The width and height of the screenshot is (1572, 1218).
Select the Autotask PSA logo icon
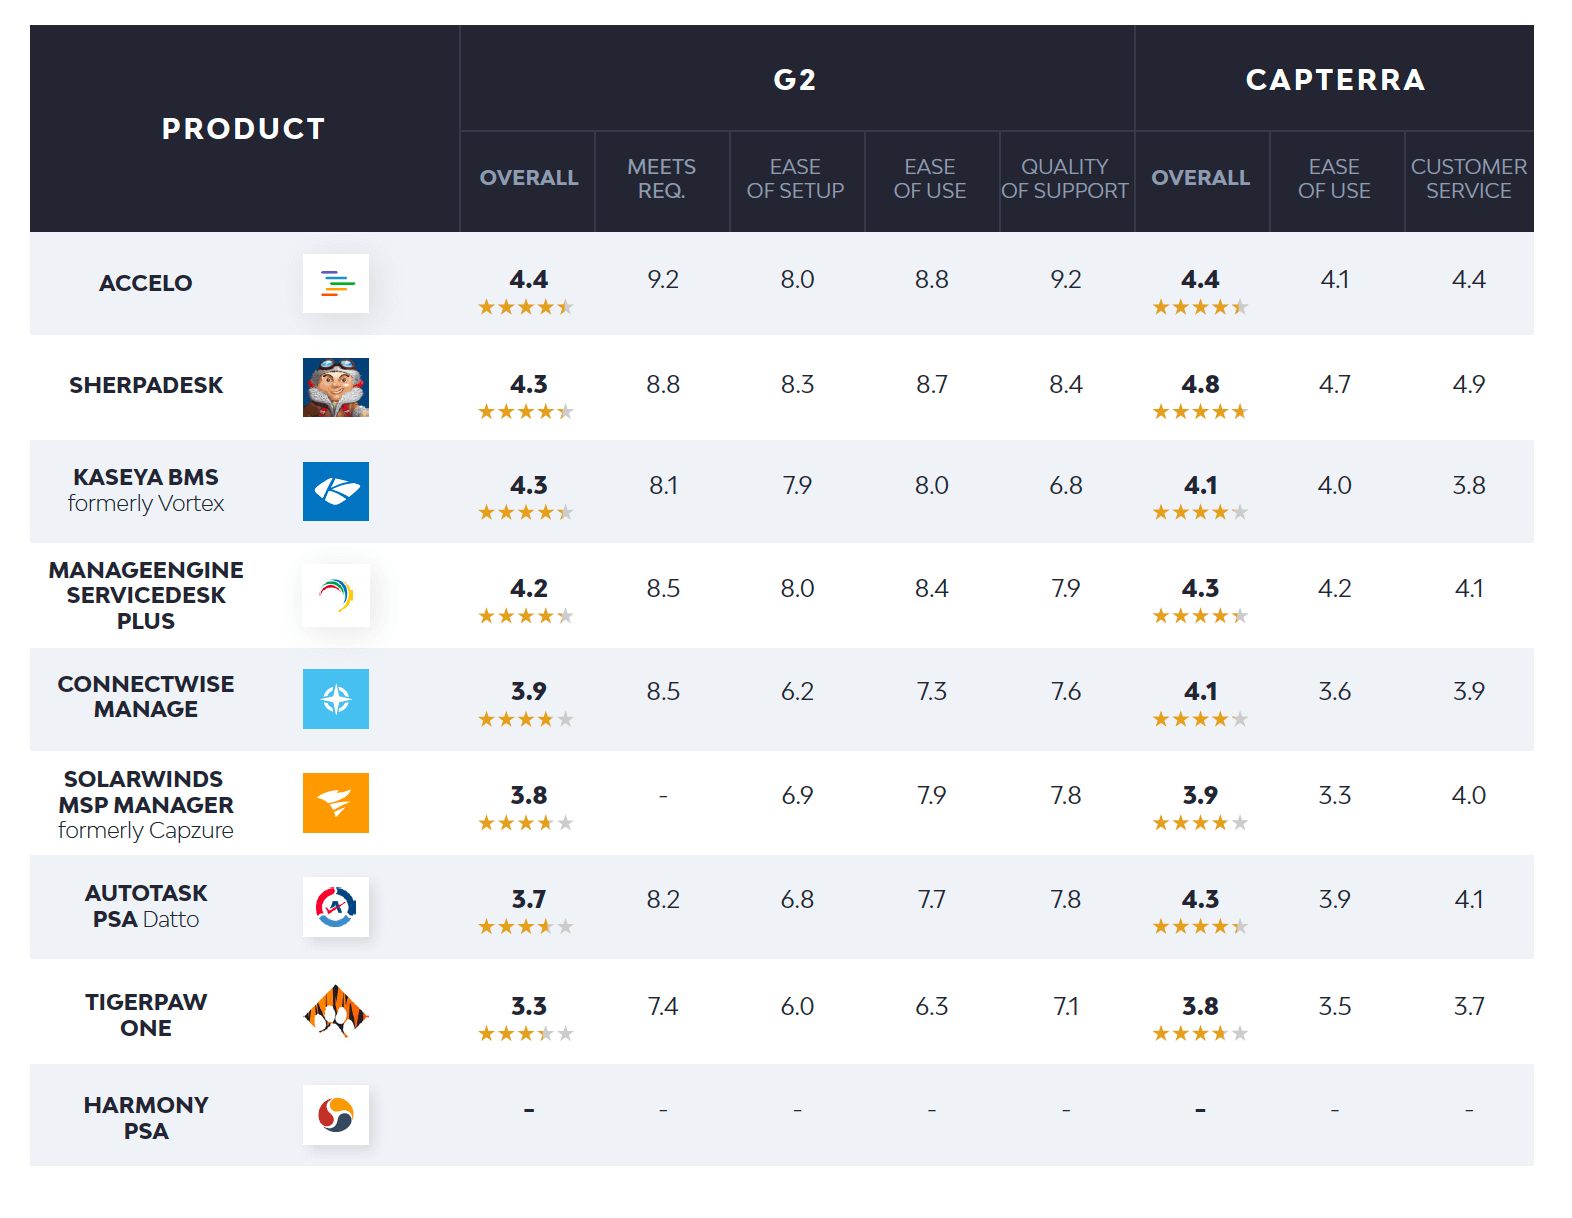[336, 907]
